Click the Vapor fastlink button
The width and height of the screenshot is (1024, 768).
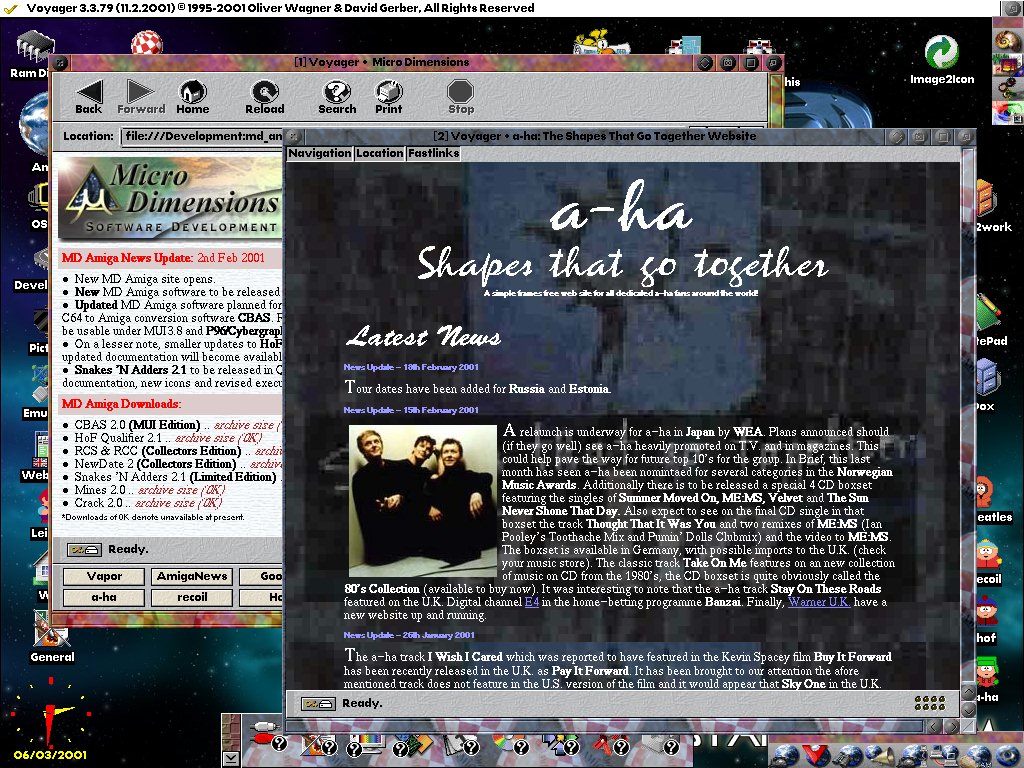(105, 576)
